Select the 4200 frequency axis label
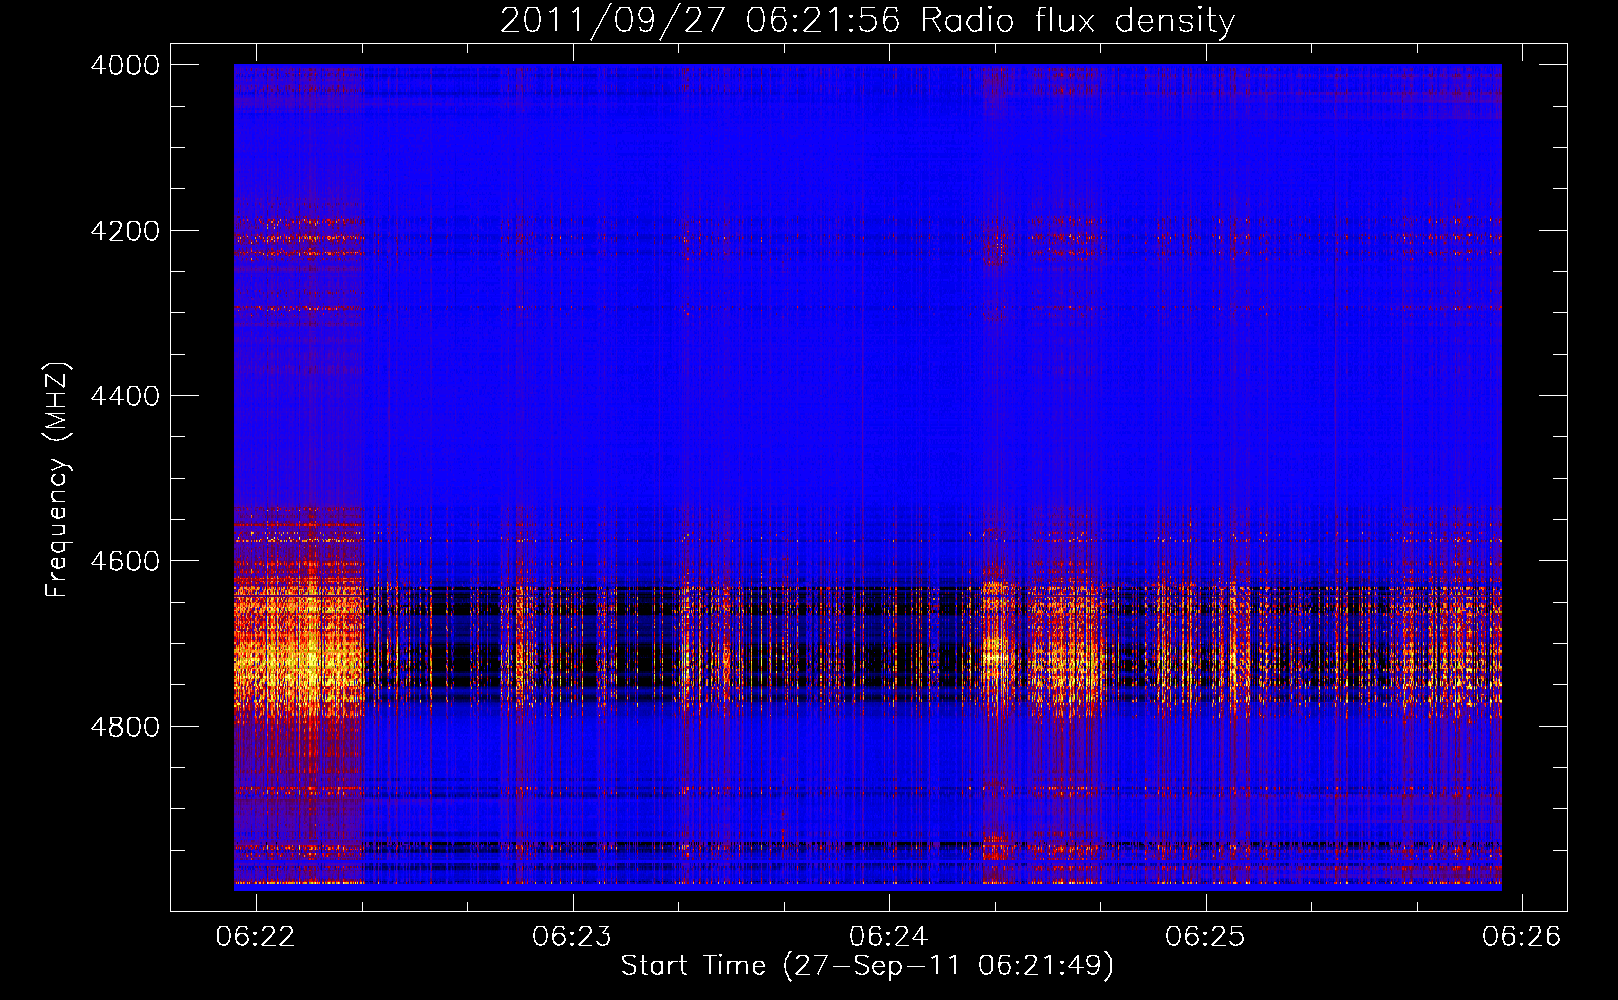Viewport: 1618px width, 1000px height. (125, 231)
